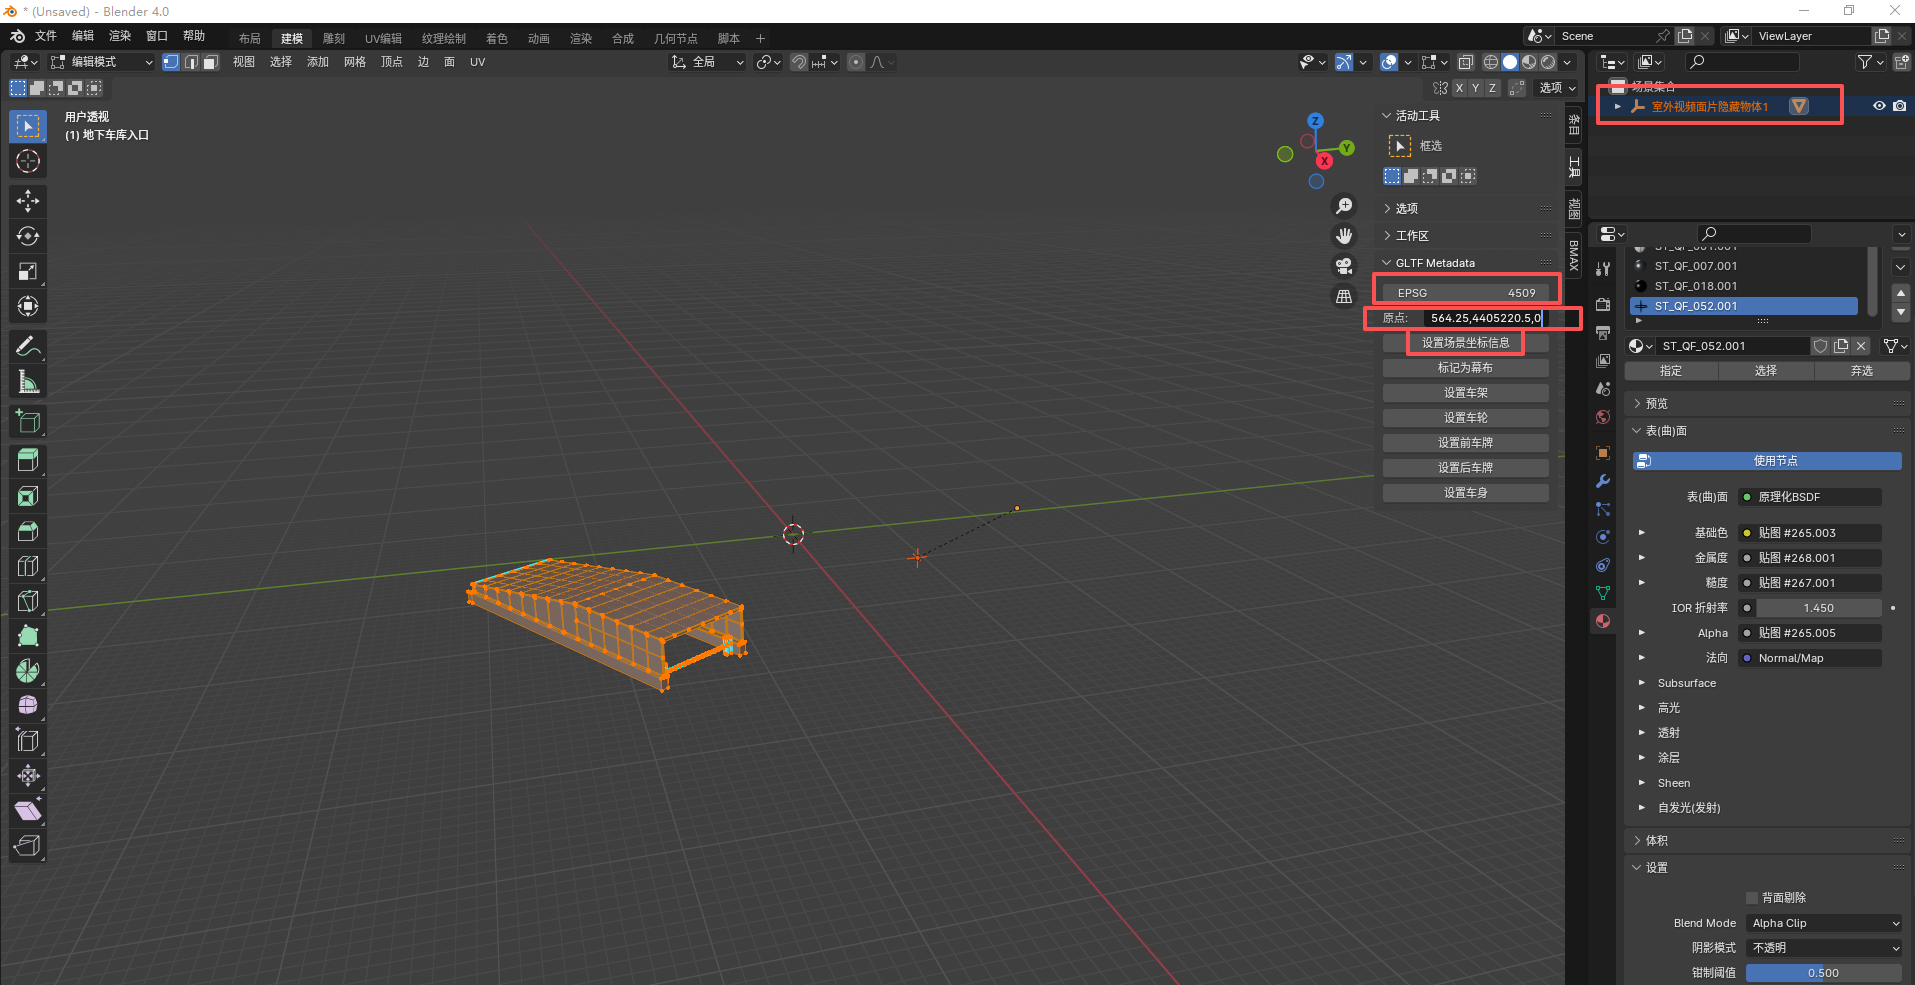This screenshot has height=985, width=1915.
Task: Open the 文件 menu
Action: point(46,36)
